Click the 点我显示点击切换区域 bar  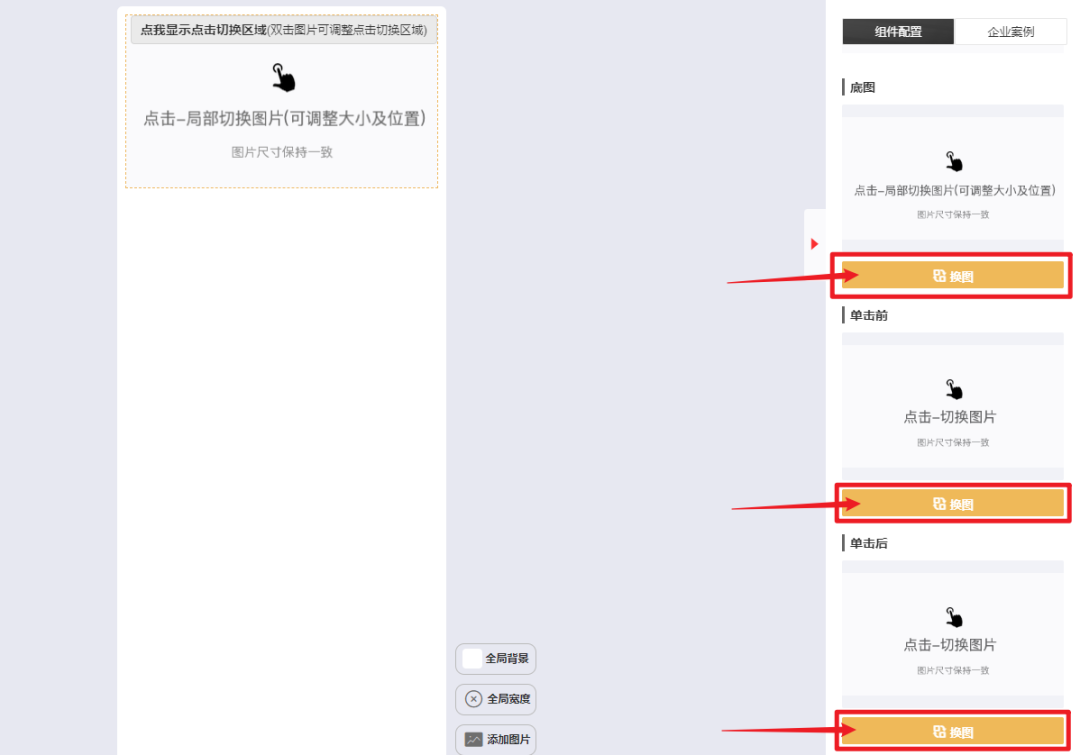tap(284, 30)
